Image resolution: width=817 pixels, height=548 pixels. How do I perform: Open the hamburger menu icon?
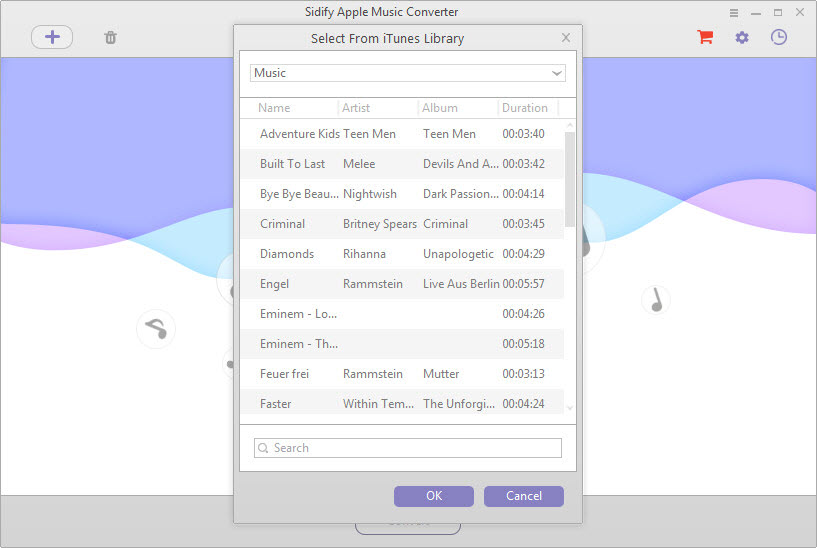pos(734,13)
